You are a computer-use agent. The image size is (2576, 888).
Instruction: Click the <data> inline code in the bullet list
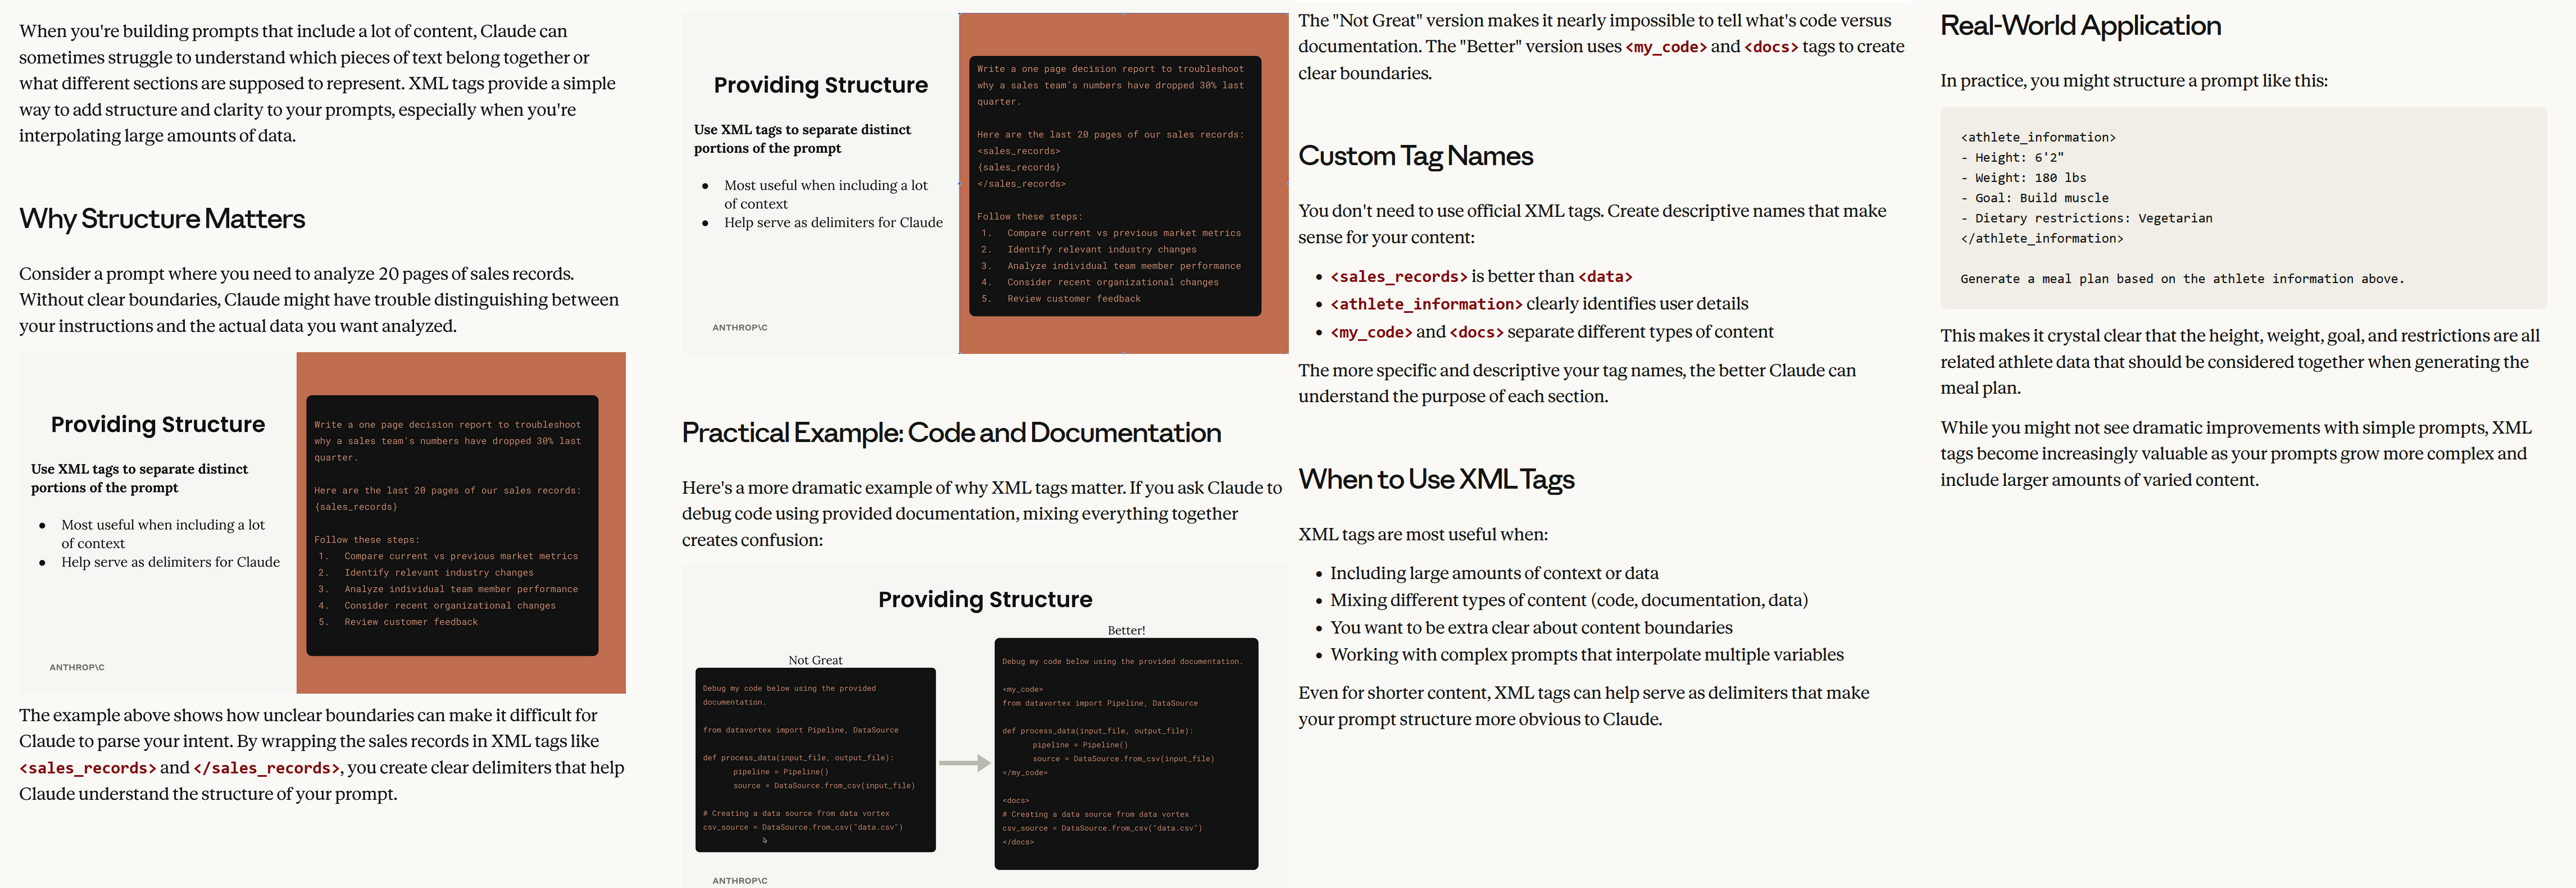1605,277
